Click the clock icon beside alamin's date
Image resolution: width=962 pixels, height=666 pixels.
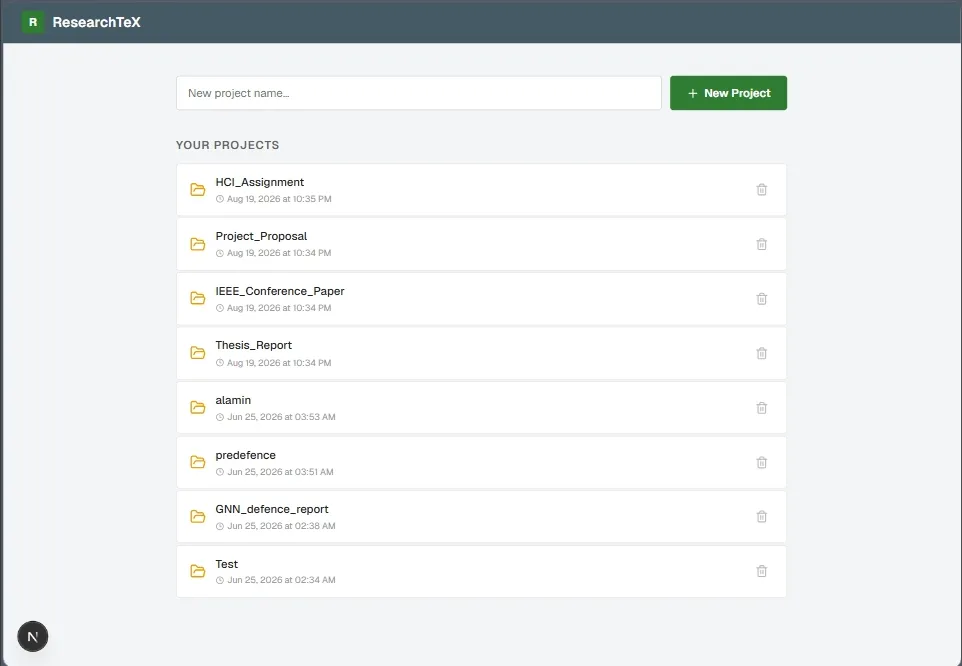pyautogui.click(x=220, y=417)
